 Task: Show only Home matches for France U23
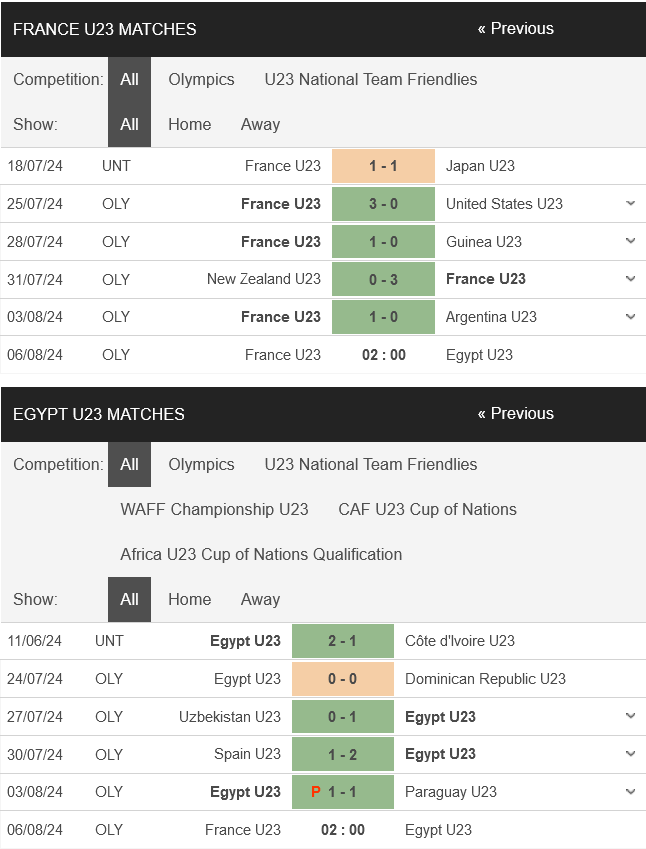pyautogui.click(x=190, y=125)
